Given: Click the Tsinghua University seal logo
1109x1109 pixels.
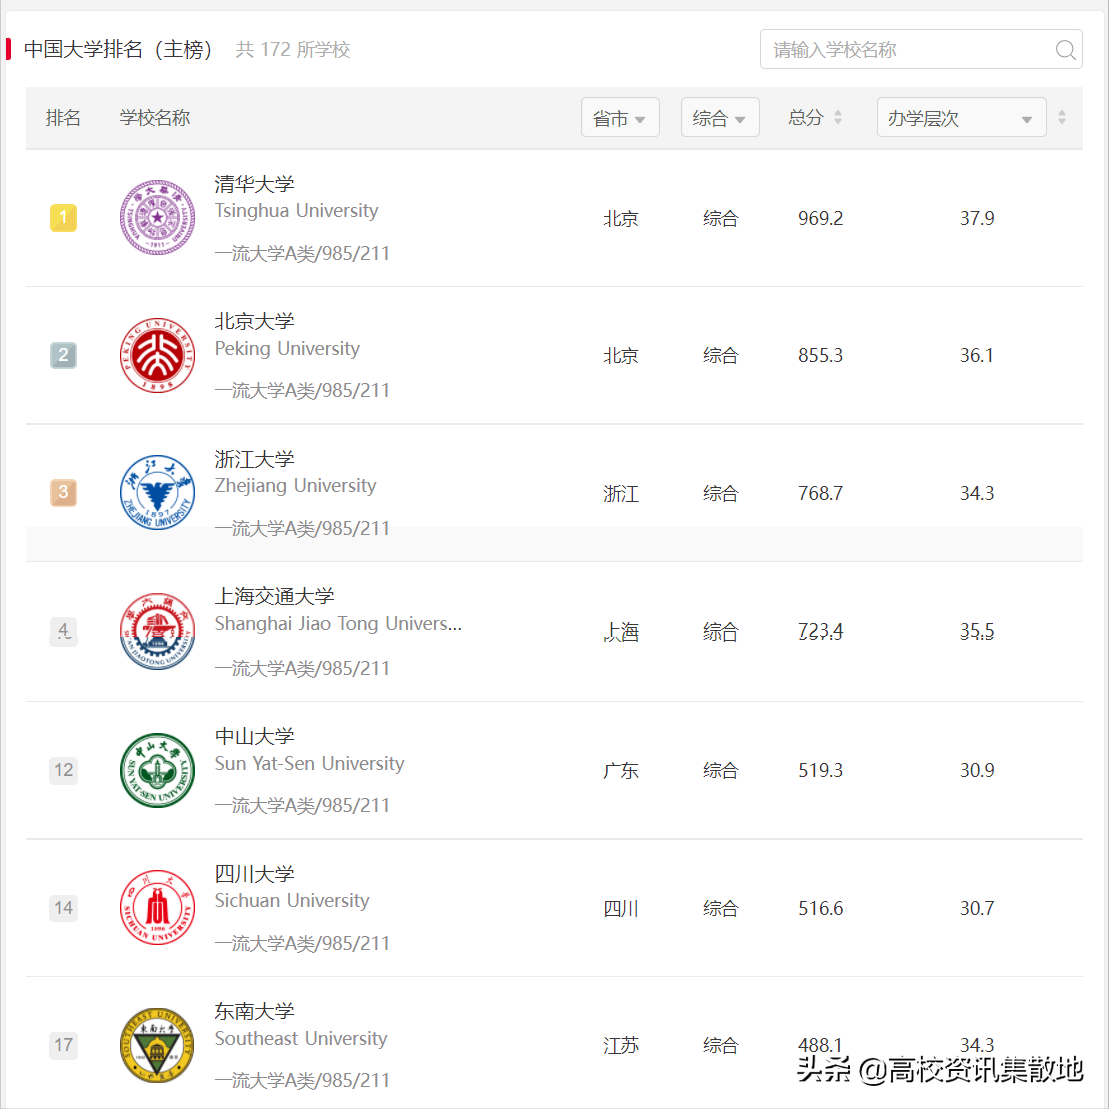Looking at the screenshot, I should coord(157,218).
